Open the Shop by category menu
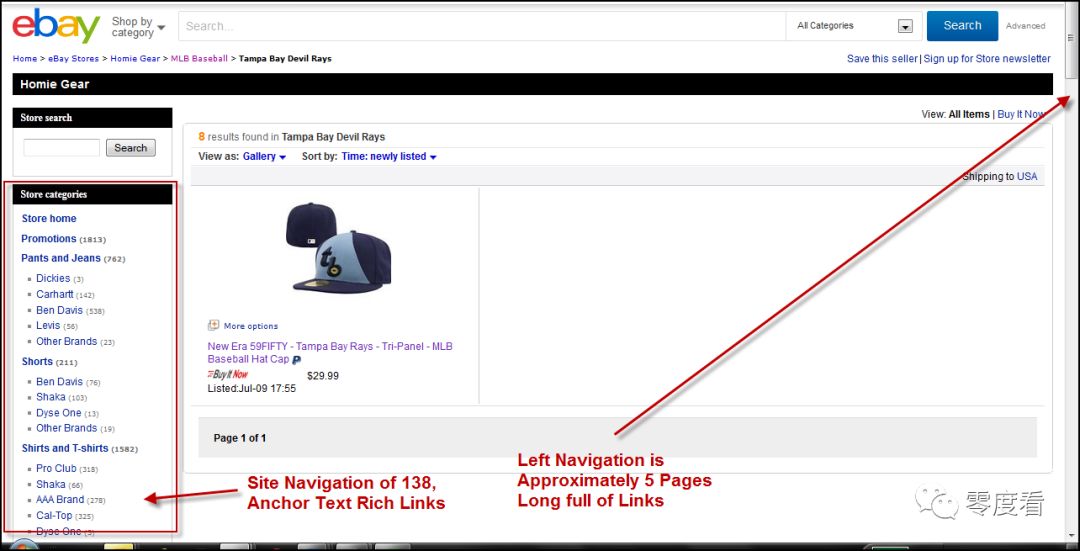This screenshot has height=551, width=1080. coord(138,27)
